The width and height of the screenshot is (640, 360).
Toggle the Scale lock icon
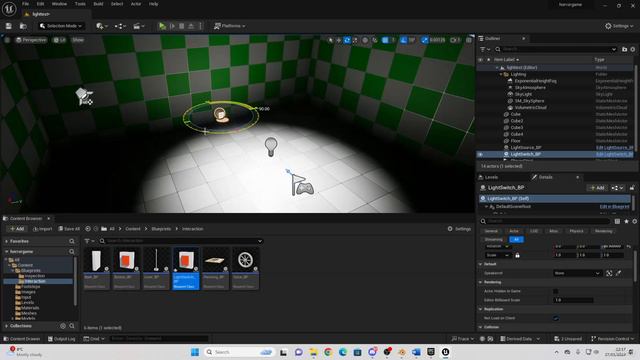(517, 255)
